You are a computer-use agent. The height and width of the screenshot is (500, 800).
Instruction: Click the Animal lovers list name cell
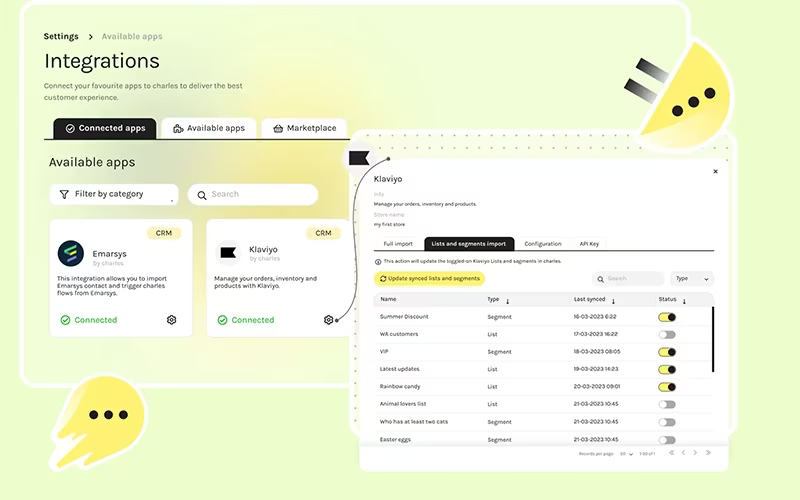(x=403, y=404)
